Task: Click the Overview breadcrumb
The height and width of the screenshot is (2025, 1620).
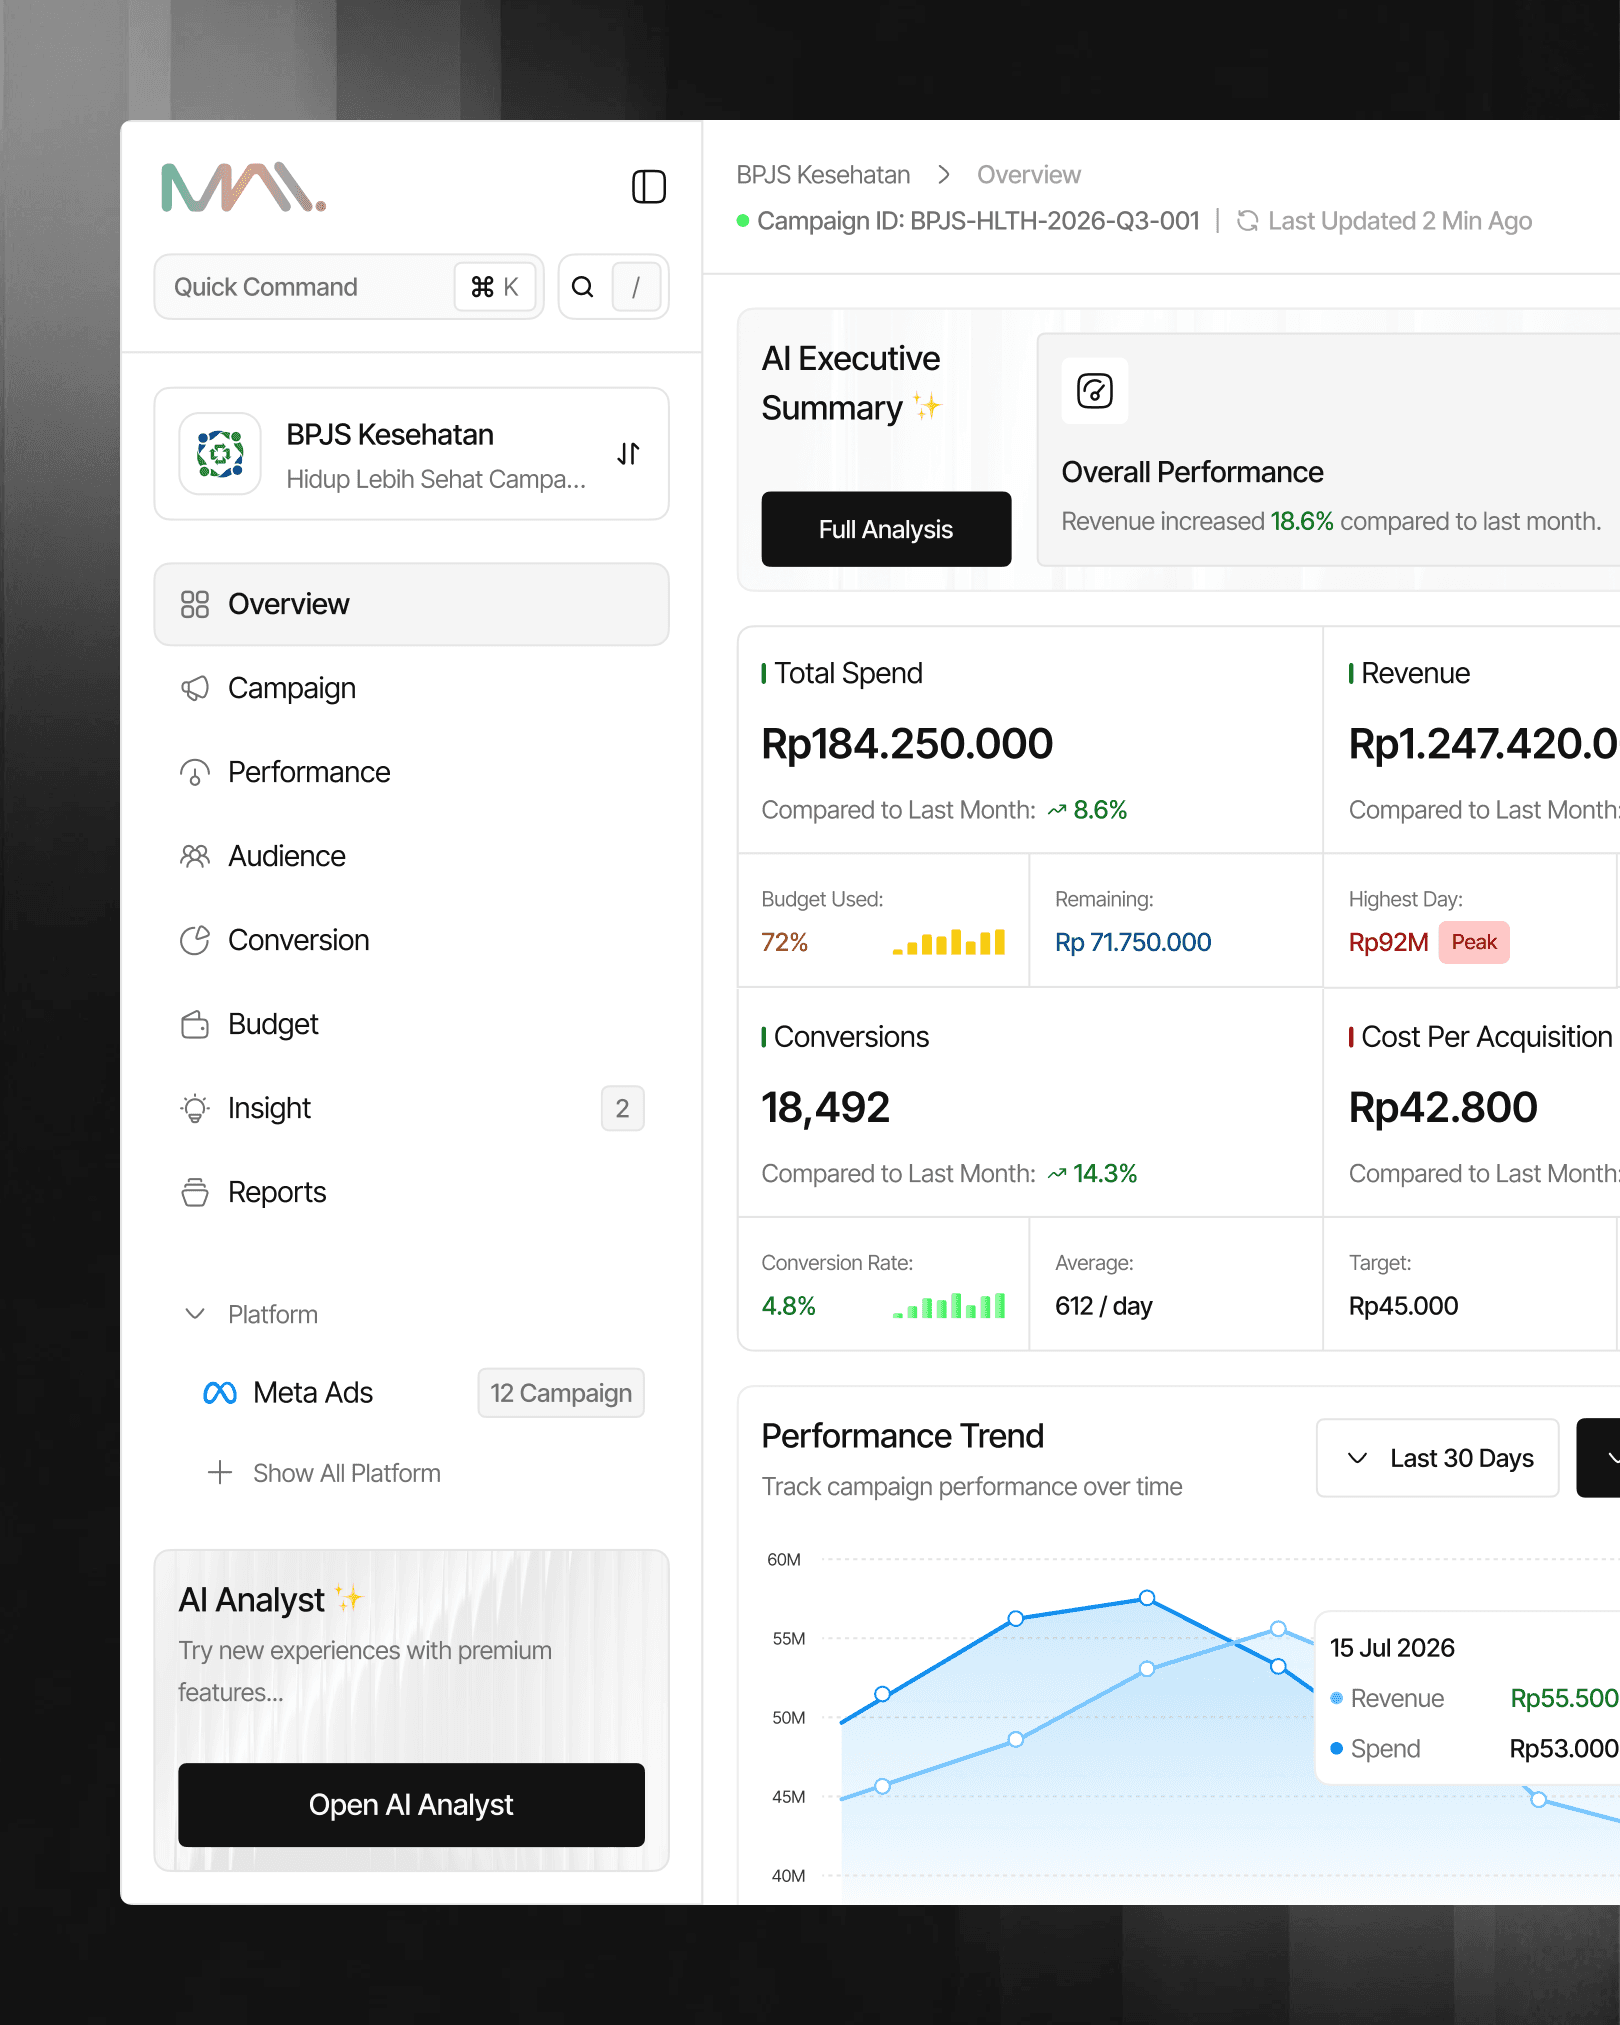Action: [1029, 175]
